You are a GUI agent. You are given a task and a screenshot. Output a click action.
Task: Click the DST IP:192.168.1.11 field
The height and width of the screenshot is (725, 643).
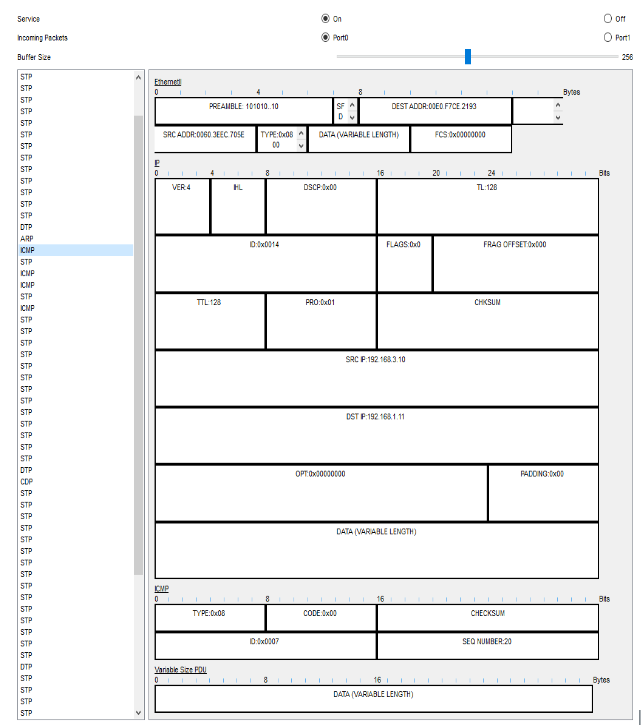(377, 436)
